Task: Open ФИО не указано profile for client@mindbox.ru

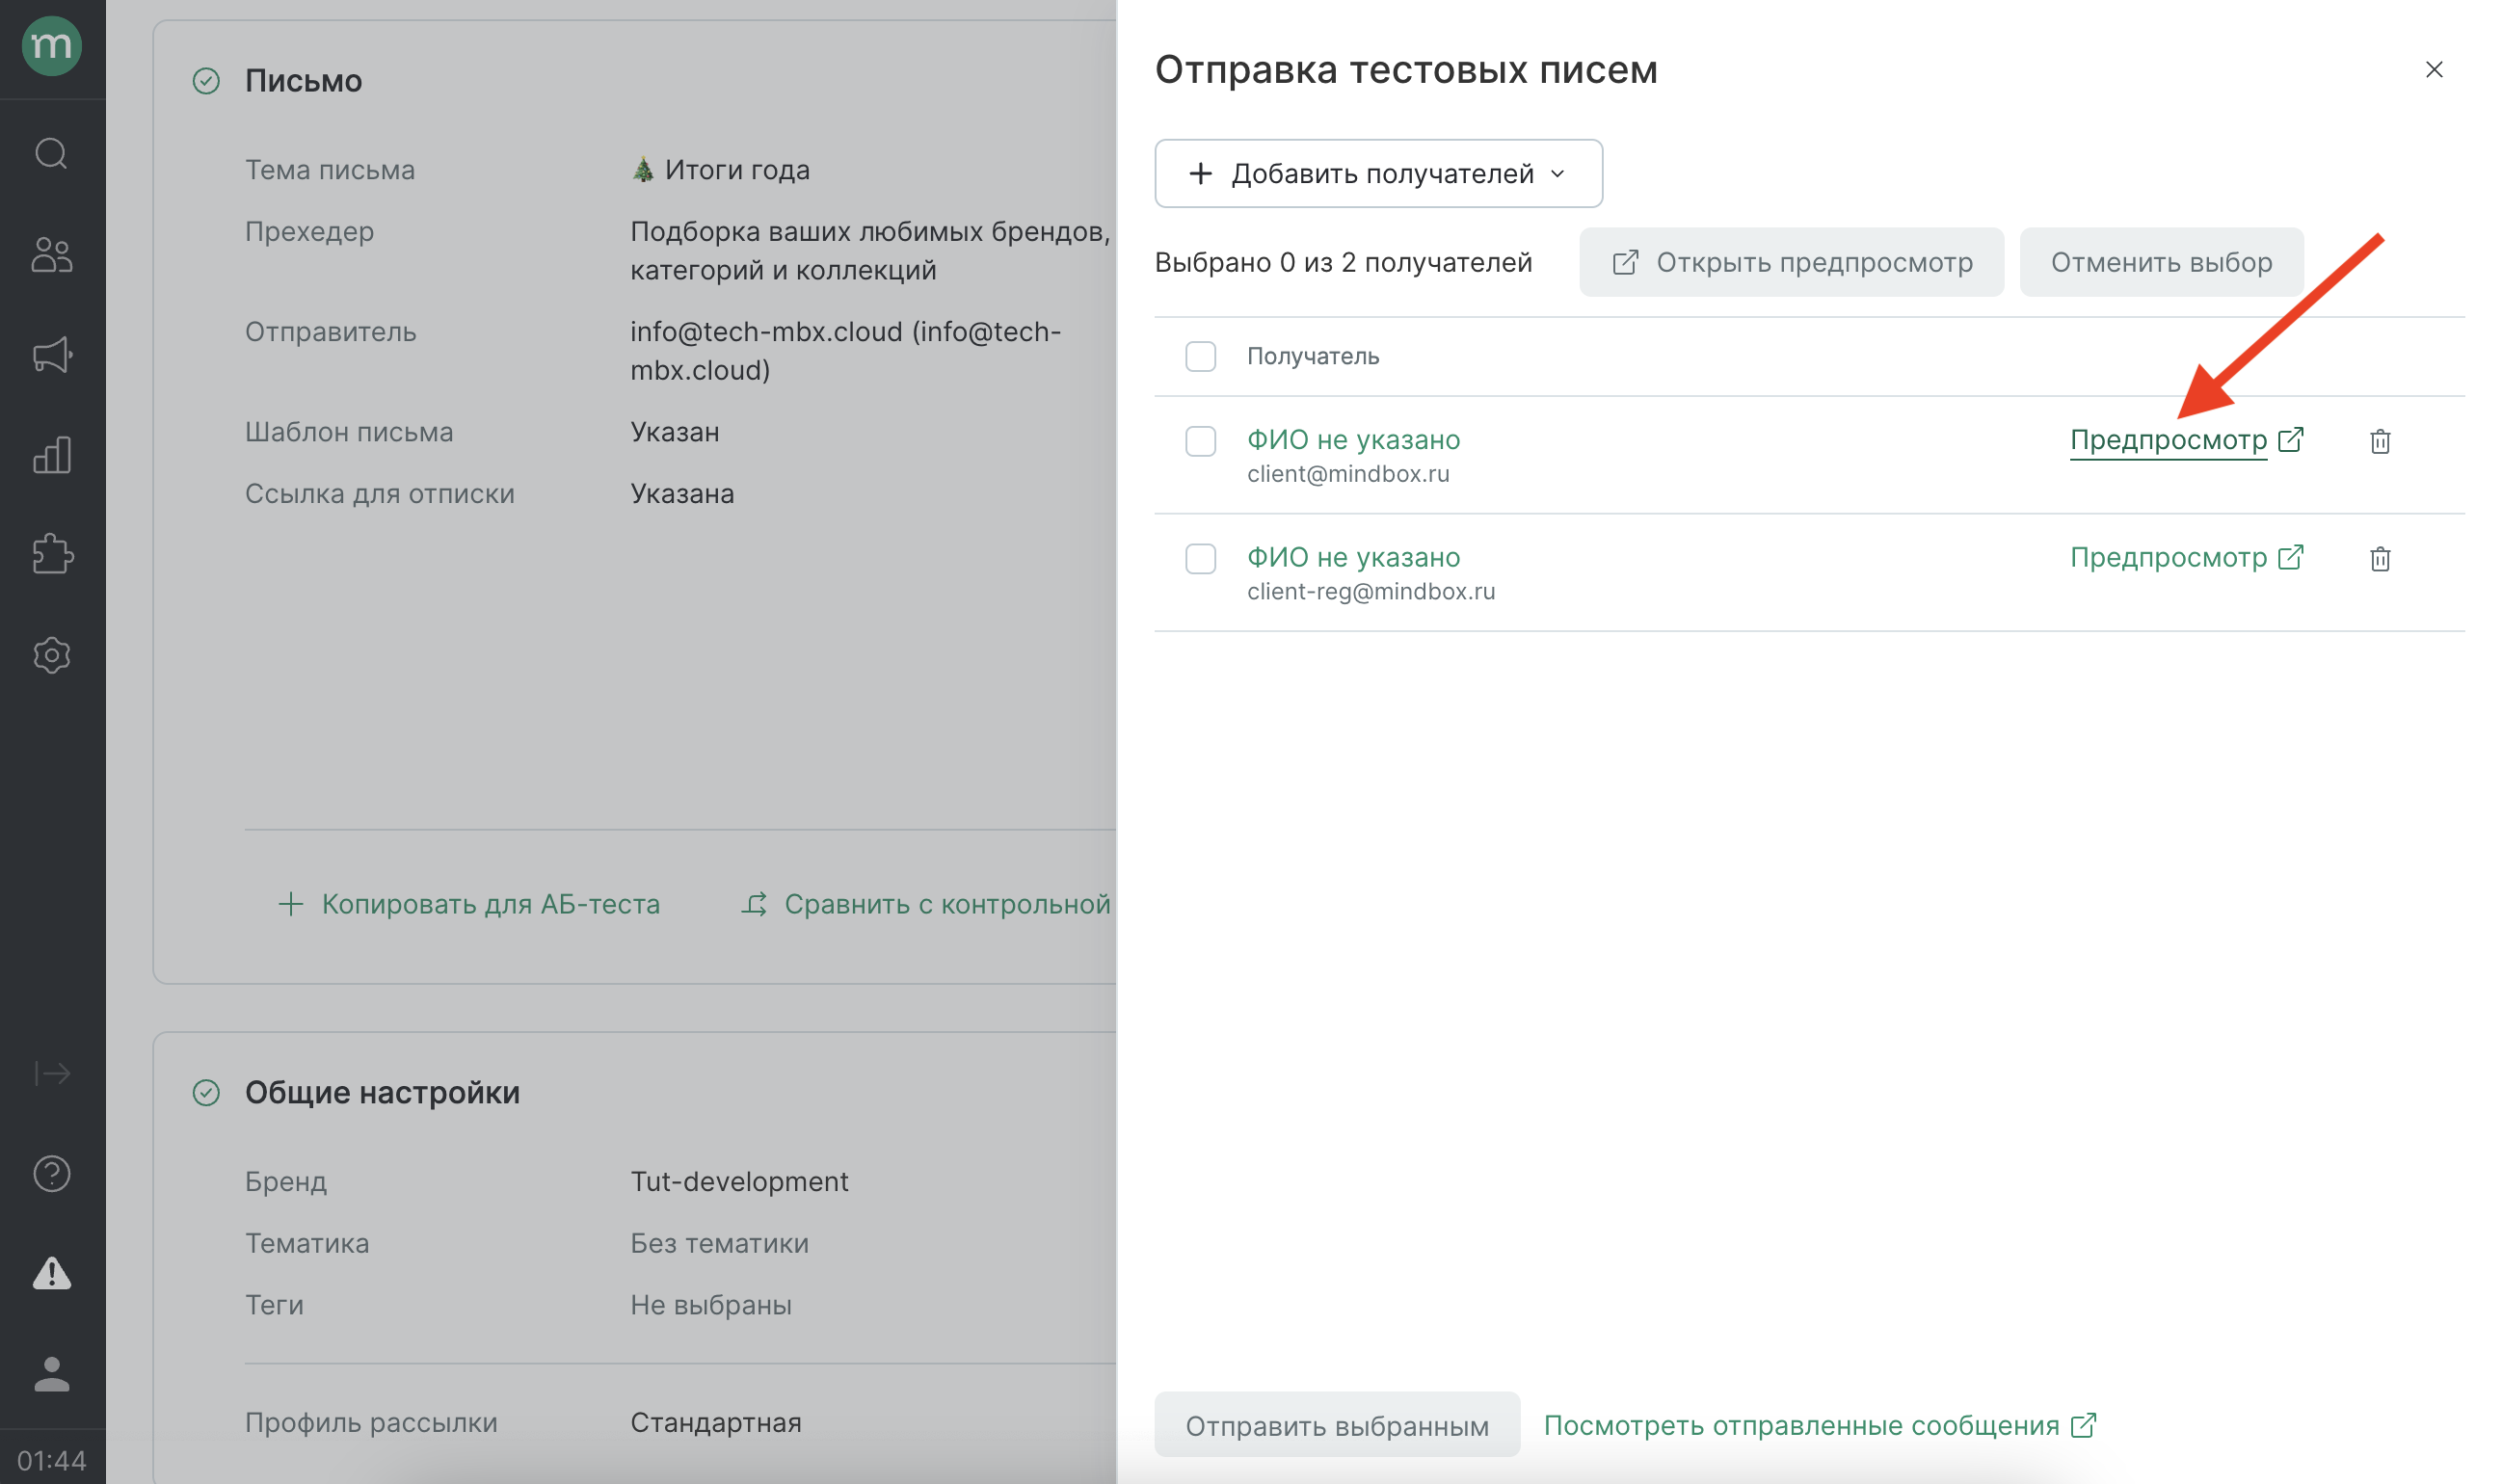Action: pyautogui.click(x=1353, y=440)
